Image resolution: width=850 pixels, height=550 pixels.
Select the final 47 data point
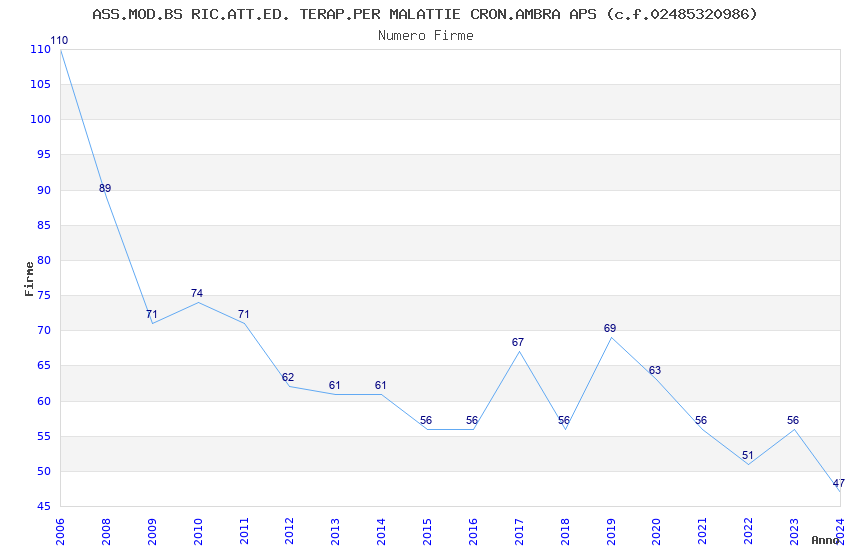click(x=839, y=491)
